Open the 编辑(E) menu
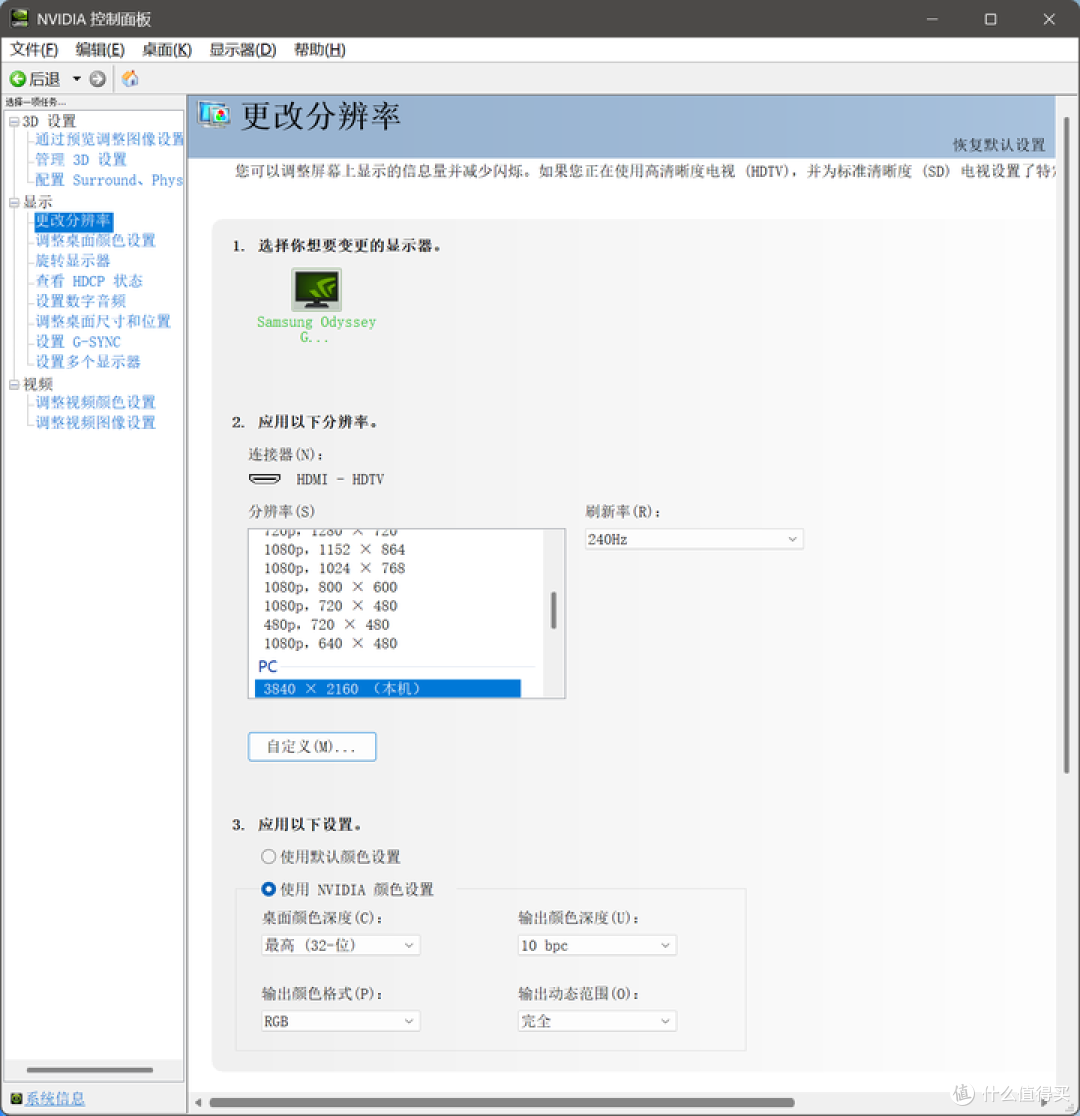 click(x=100, y=50)
